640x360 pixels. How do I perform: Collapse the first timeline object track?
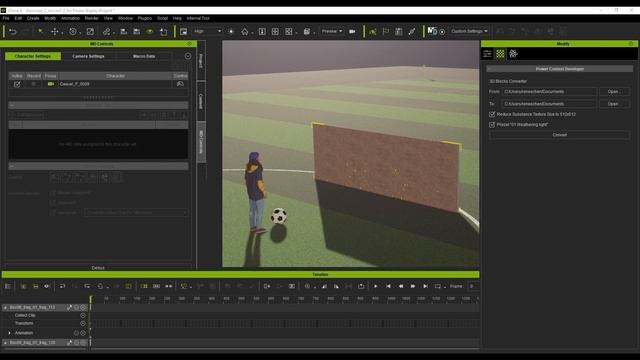tap(5, 307)
